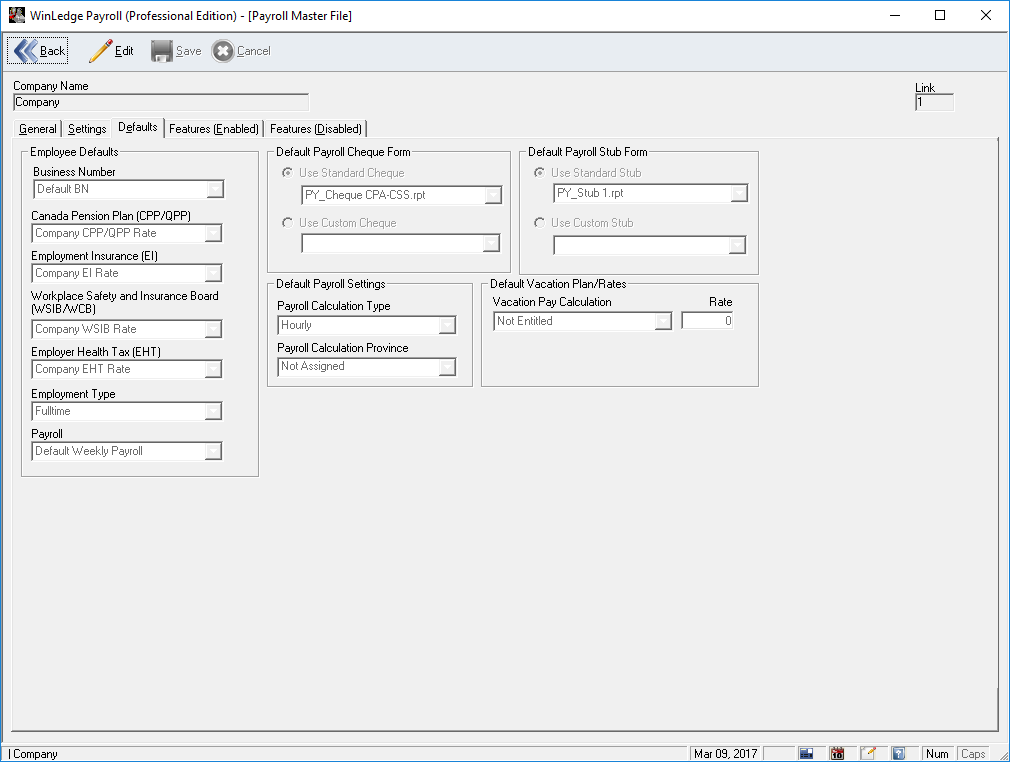Click the Save floppy disk button
The width and height of the screenshot is (1010, 762).
coord(176,51)
